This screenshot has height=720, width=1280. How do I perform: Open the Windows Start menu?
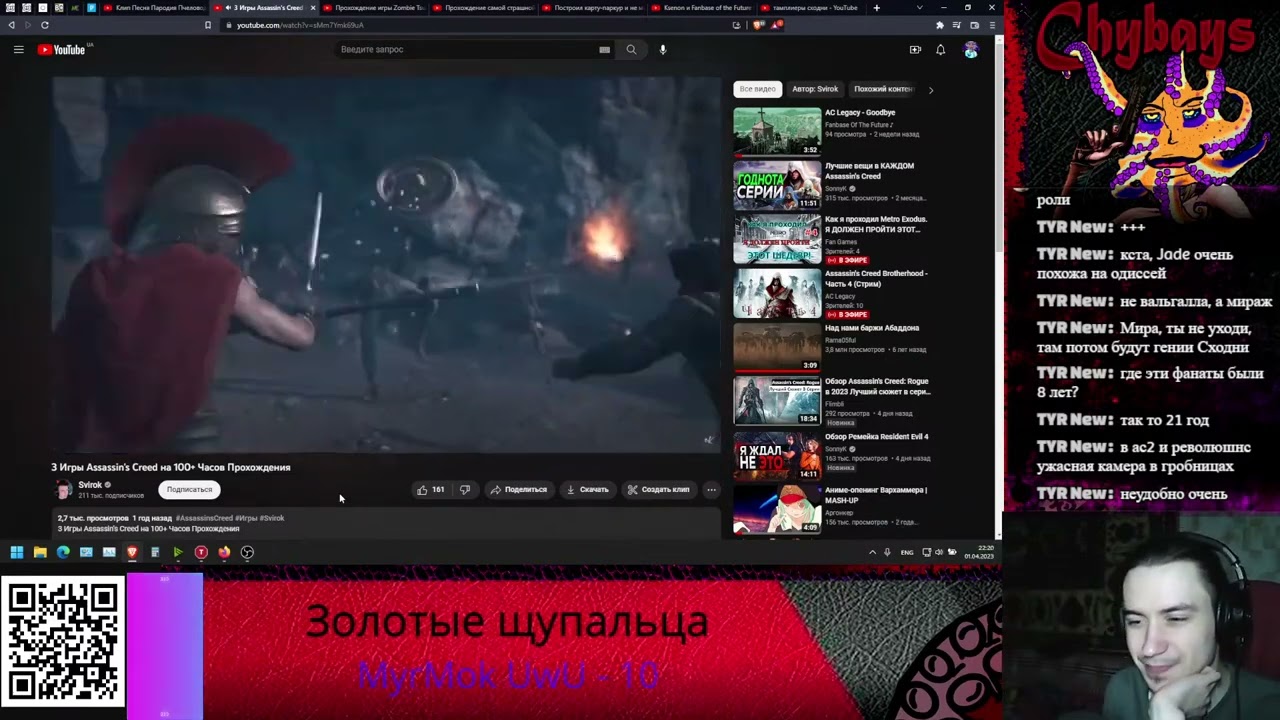click(x=16, y=552)
